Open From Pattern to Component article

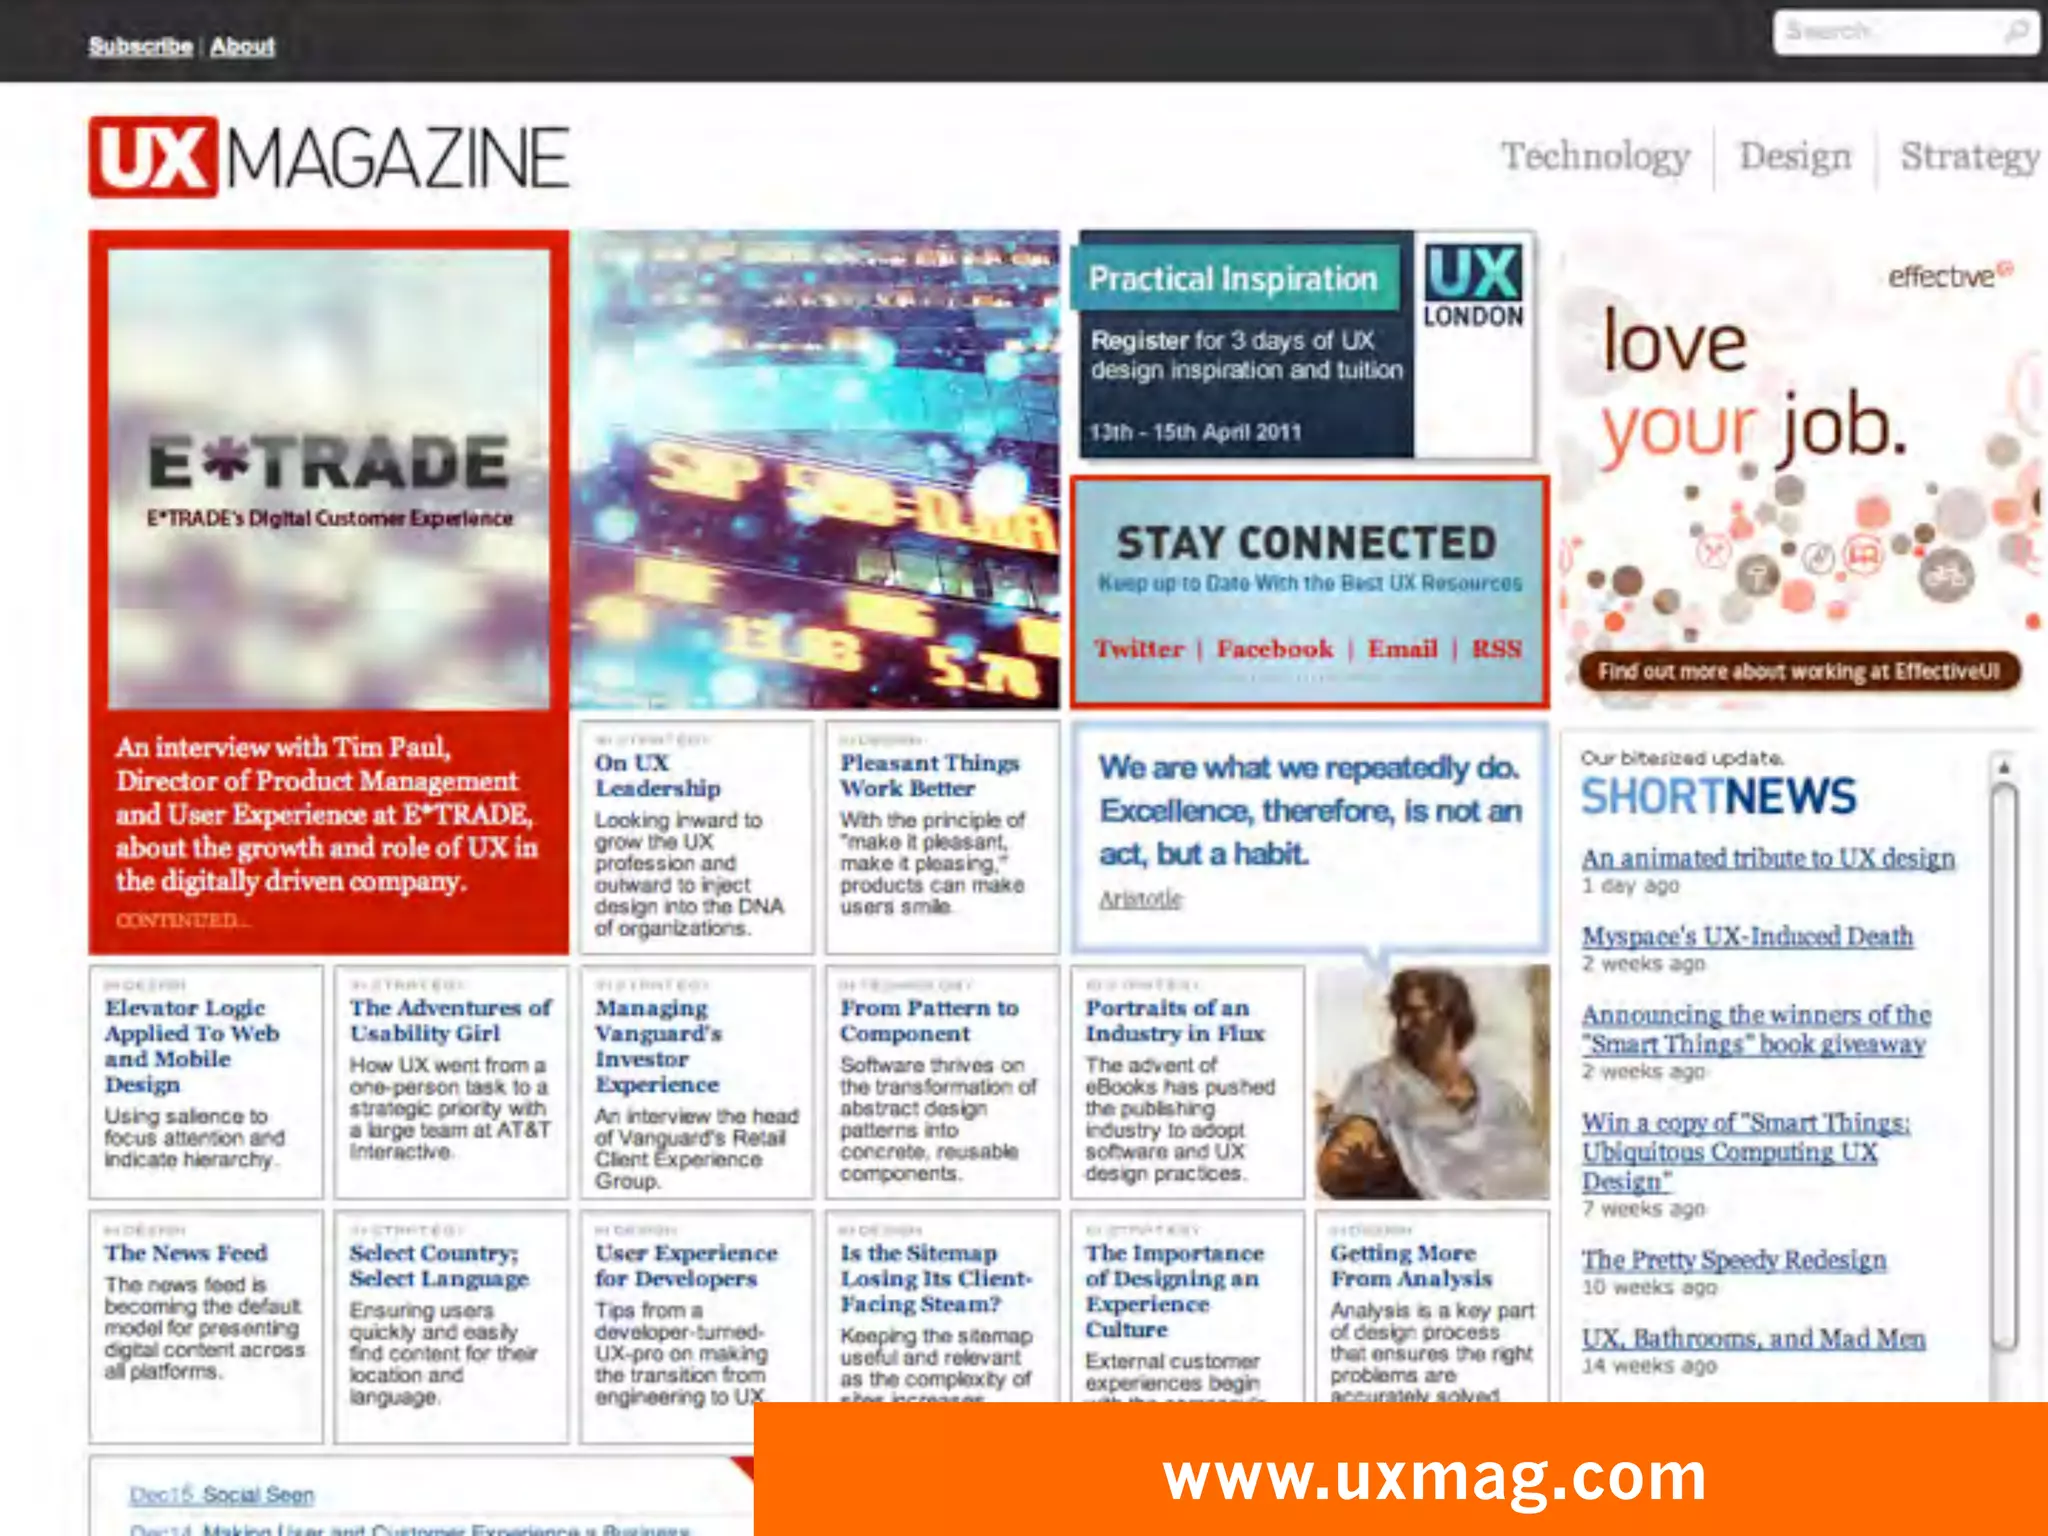929,1020
